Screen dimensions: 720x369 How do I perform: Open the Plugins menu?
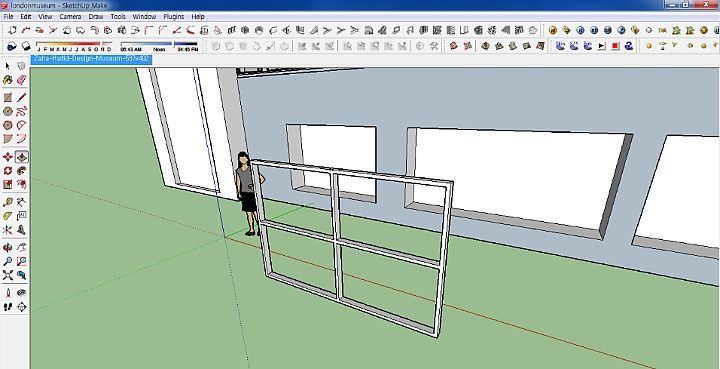tap(174, 17)
